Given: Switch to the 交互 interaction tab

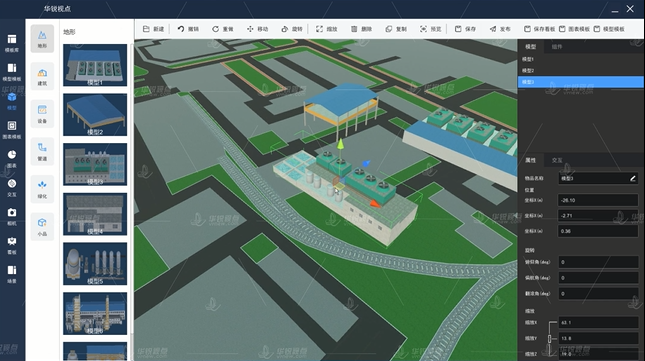Looking at the screenshot, I should [x=557, y=160].
